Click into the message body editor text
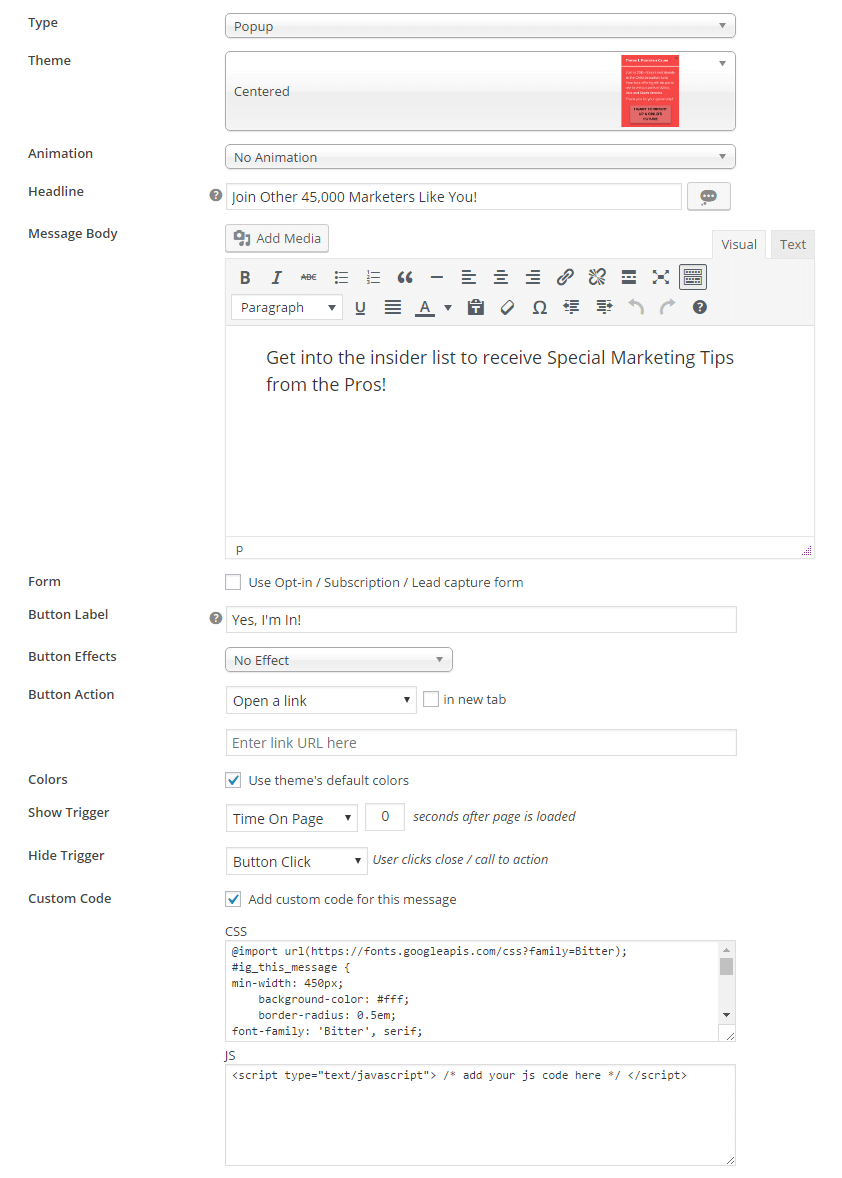 coord(499,371)
